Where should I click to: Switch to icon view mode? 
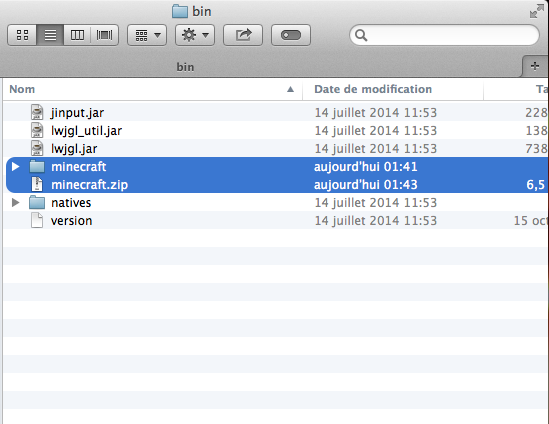pyautogui.click(x=22, y=35)
